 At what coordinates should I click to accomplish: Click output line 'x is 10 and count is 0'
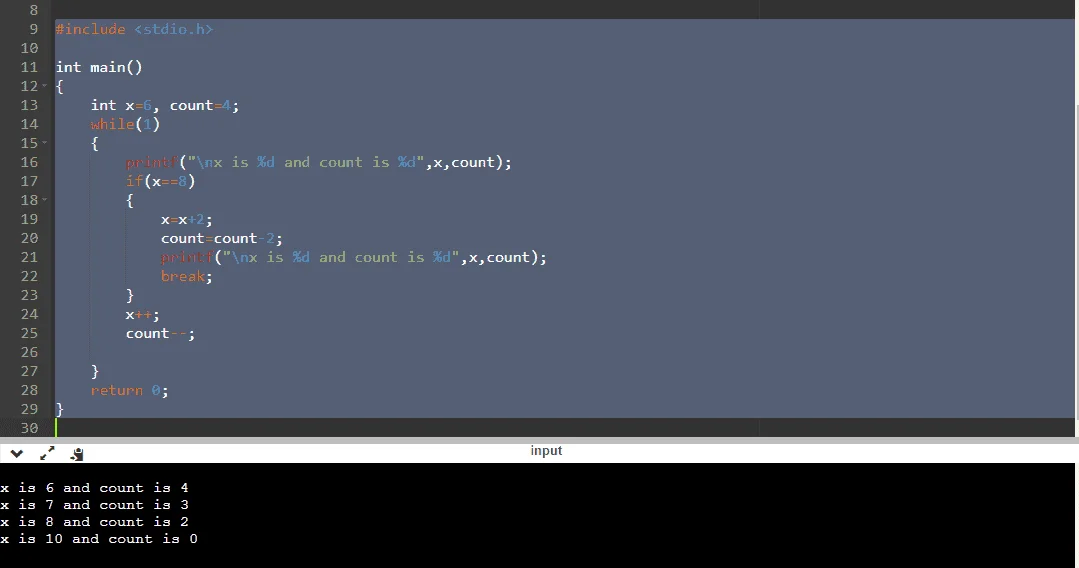coord(99,539)
